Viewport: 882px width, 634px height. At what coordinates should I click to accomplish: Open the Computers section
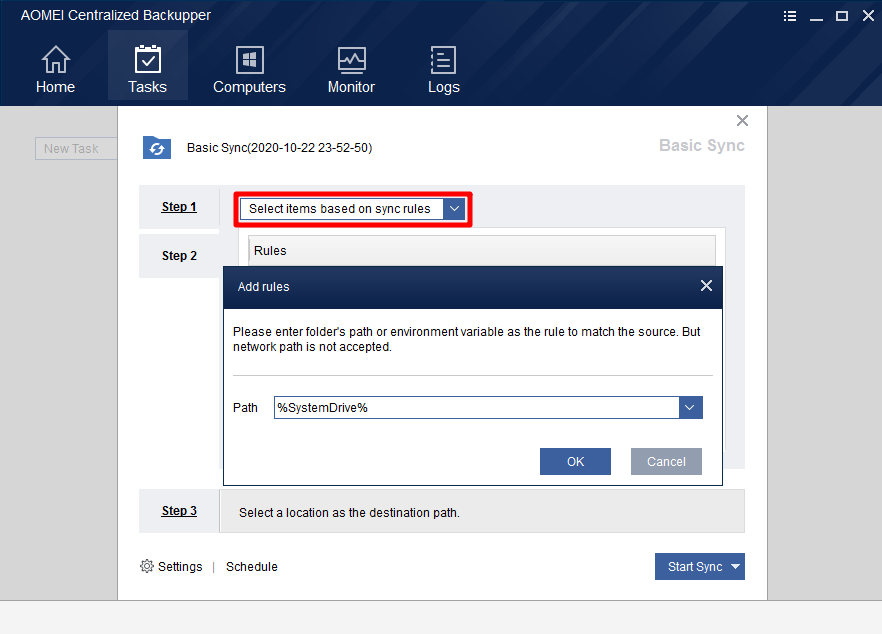[x=249, y=69]
